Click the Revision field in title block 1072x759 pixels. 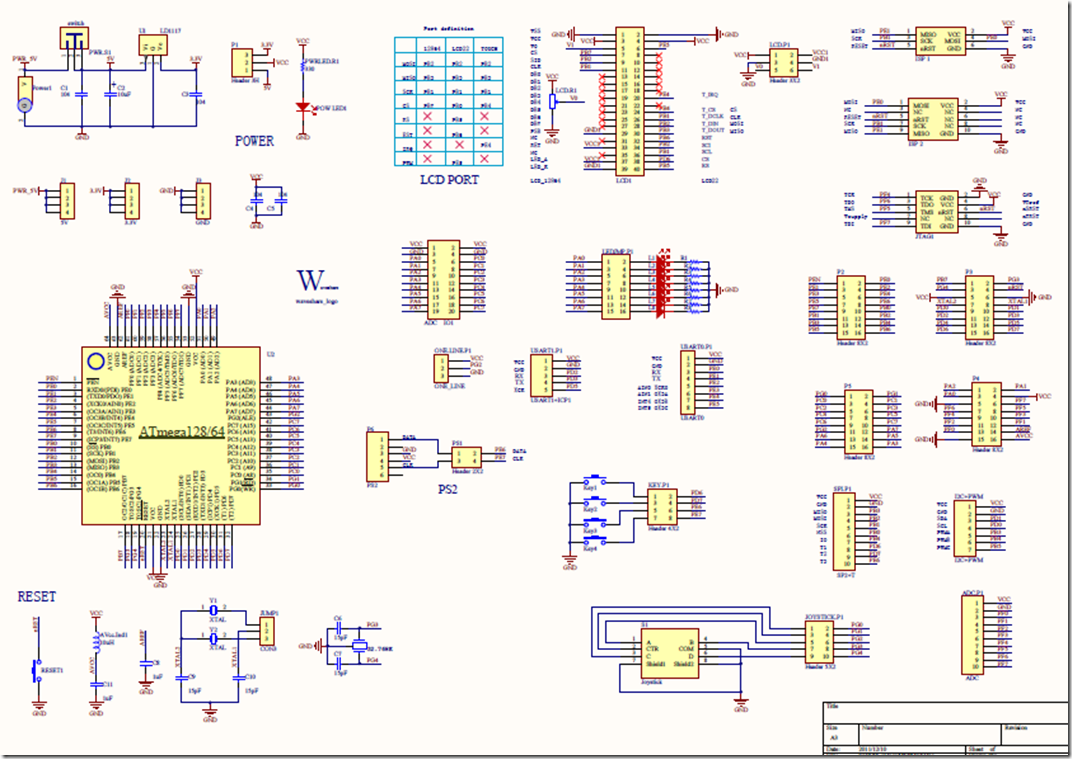coord(1033,736)
